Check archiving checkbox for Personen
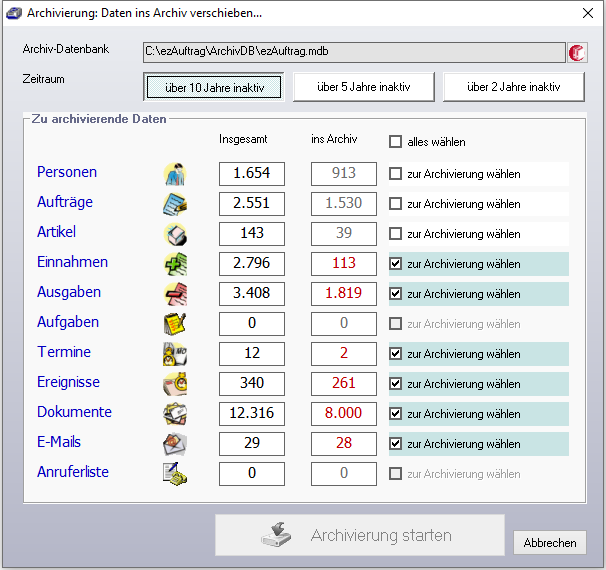 click(396, 174)
